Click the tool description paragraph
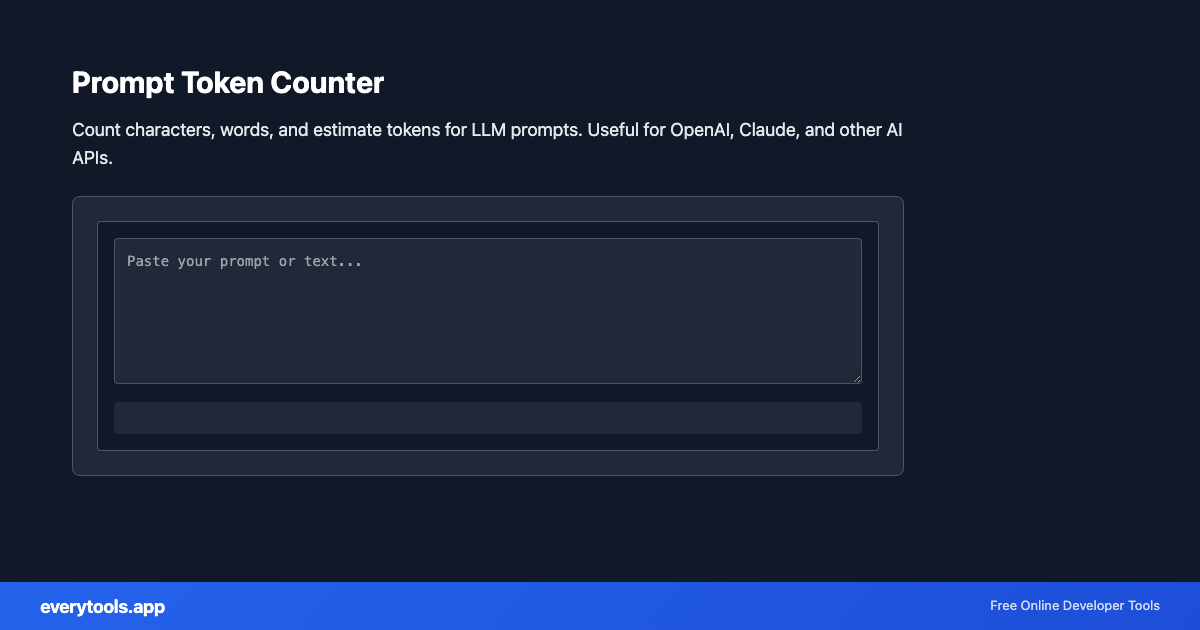 point(487,143)
